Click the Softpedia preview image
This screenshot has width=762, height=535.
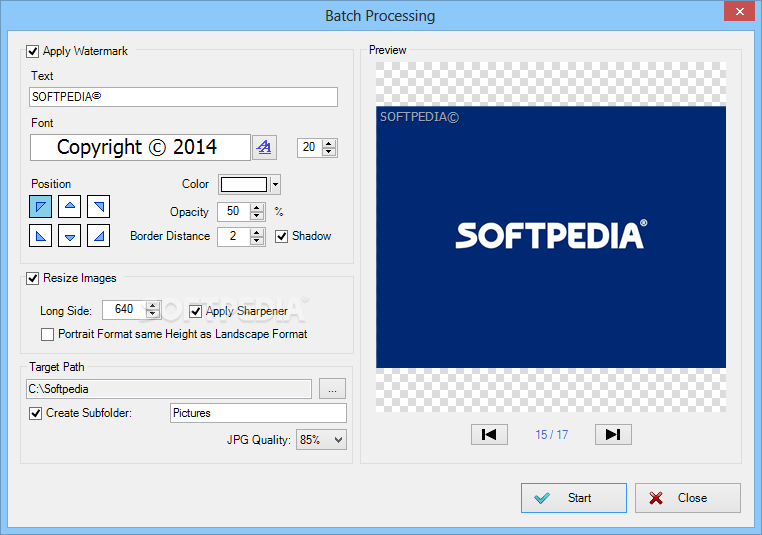pos(551,237)
